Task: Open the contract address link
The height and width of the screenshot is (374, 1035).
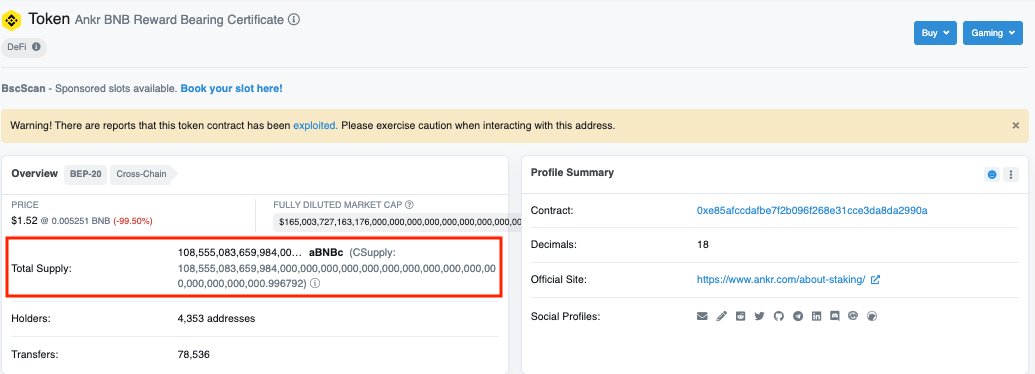Action: 812,210
